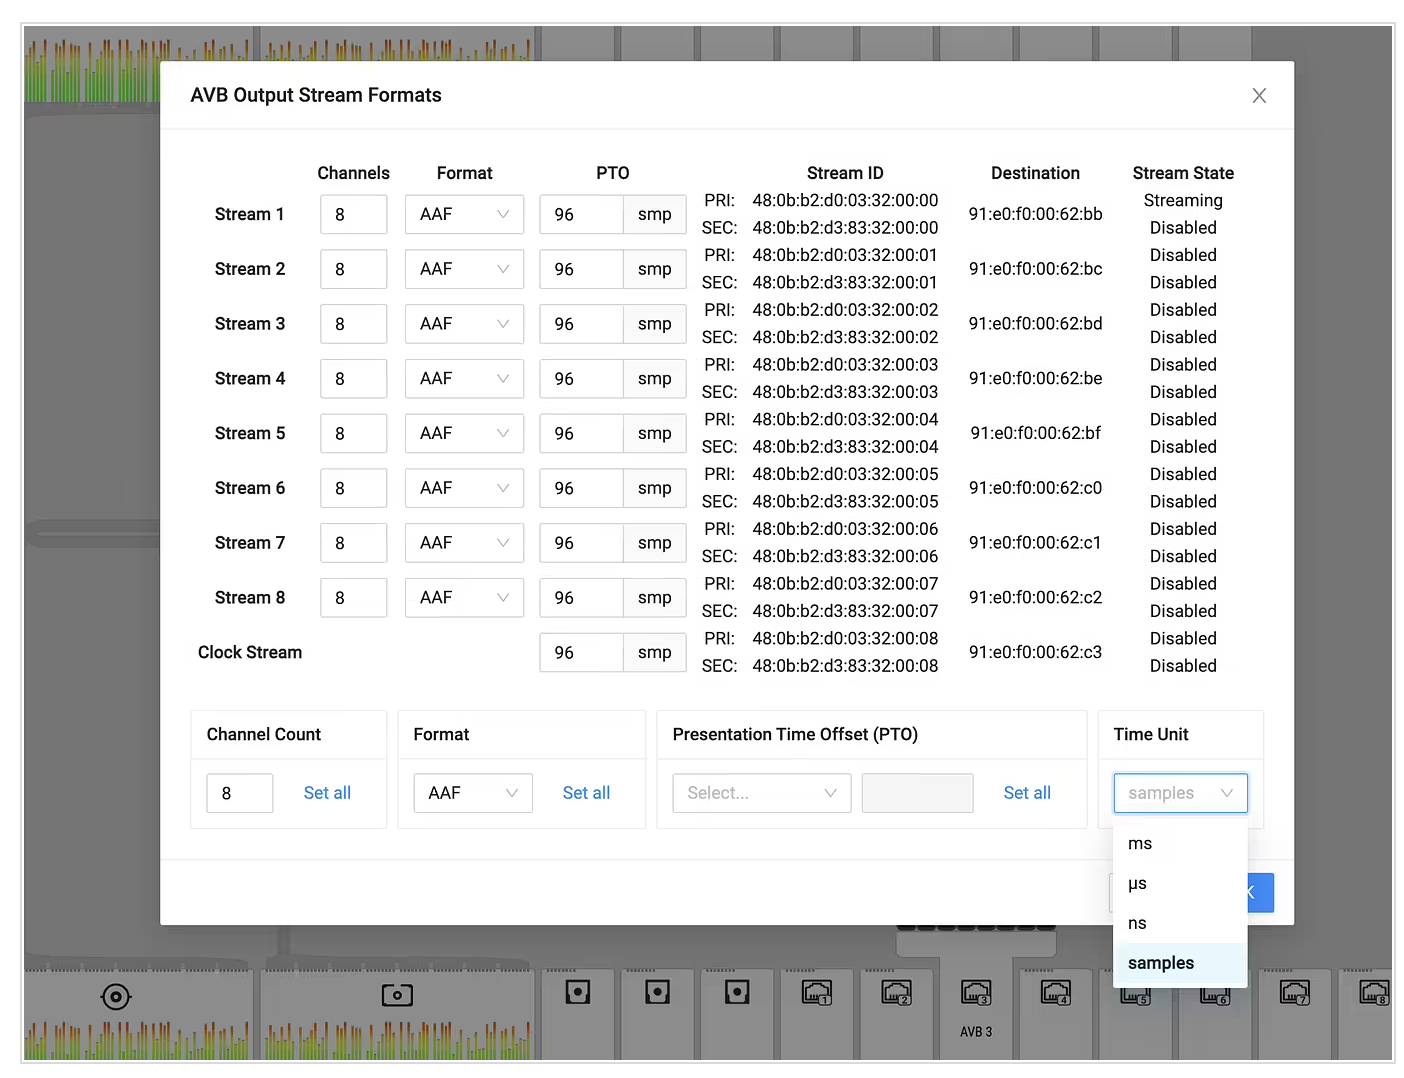Screen dimensions: 1404x1078
Task: Open Stream 6 Format dropdown
Action: coord(464,488)
